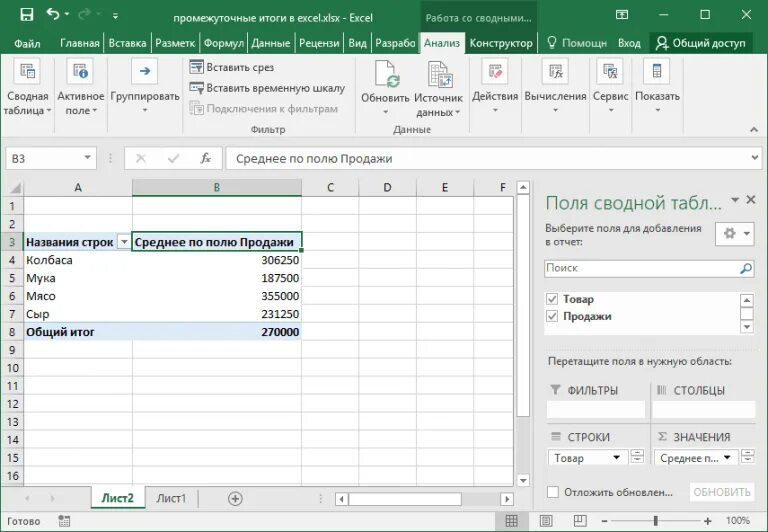The width and height of the screenshot is (768, 532).
Task: Click the vertical scrollbar down arrow
Action: [523, 481]
